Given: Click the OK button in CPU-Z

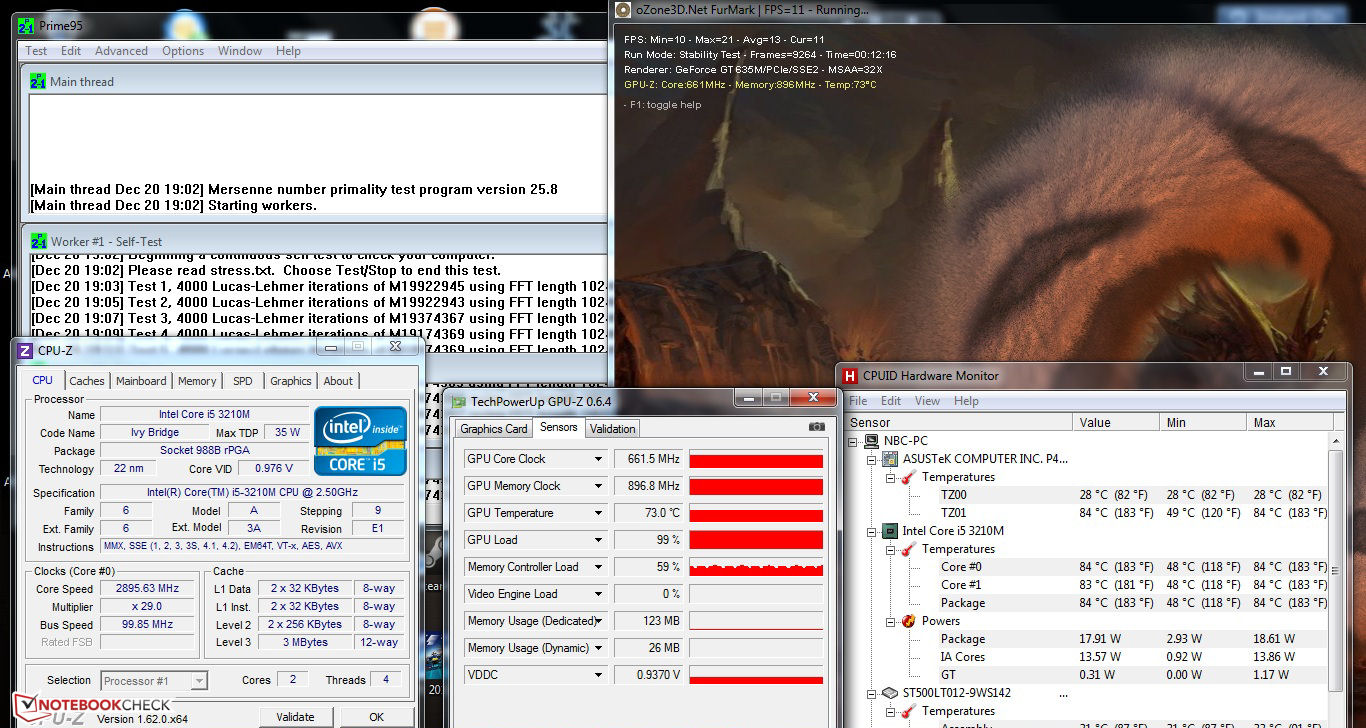Looking at the screenshot, I should [x=376, y=717].
